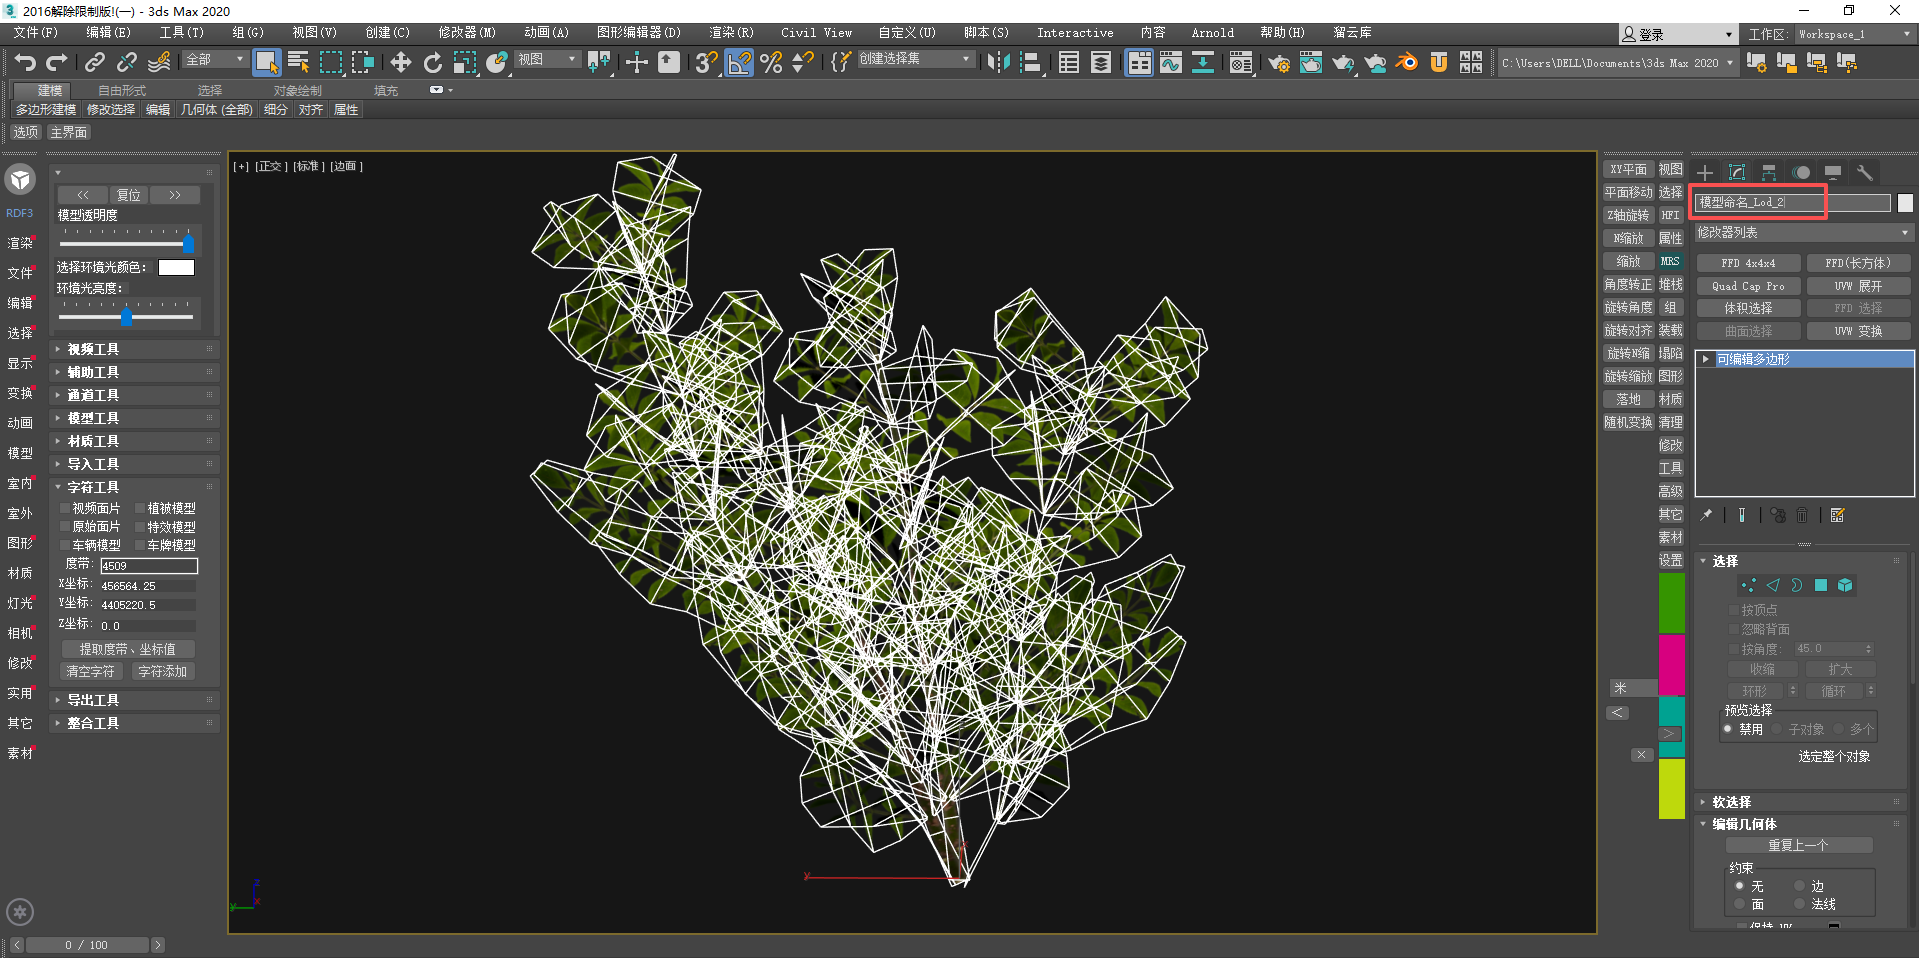Activate the Select and Rotate tool
This screenshot has height=958, width=1919.
point(432,63)
